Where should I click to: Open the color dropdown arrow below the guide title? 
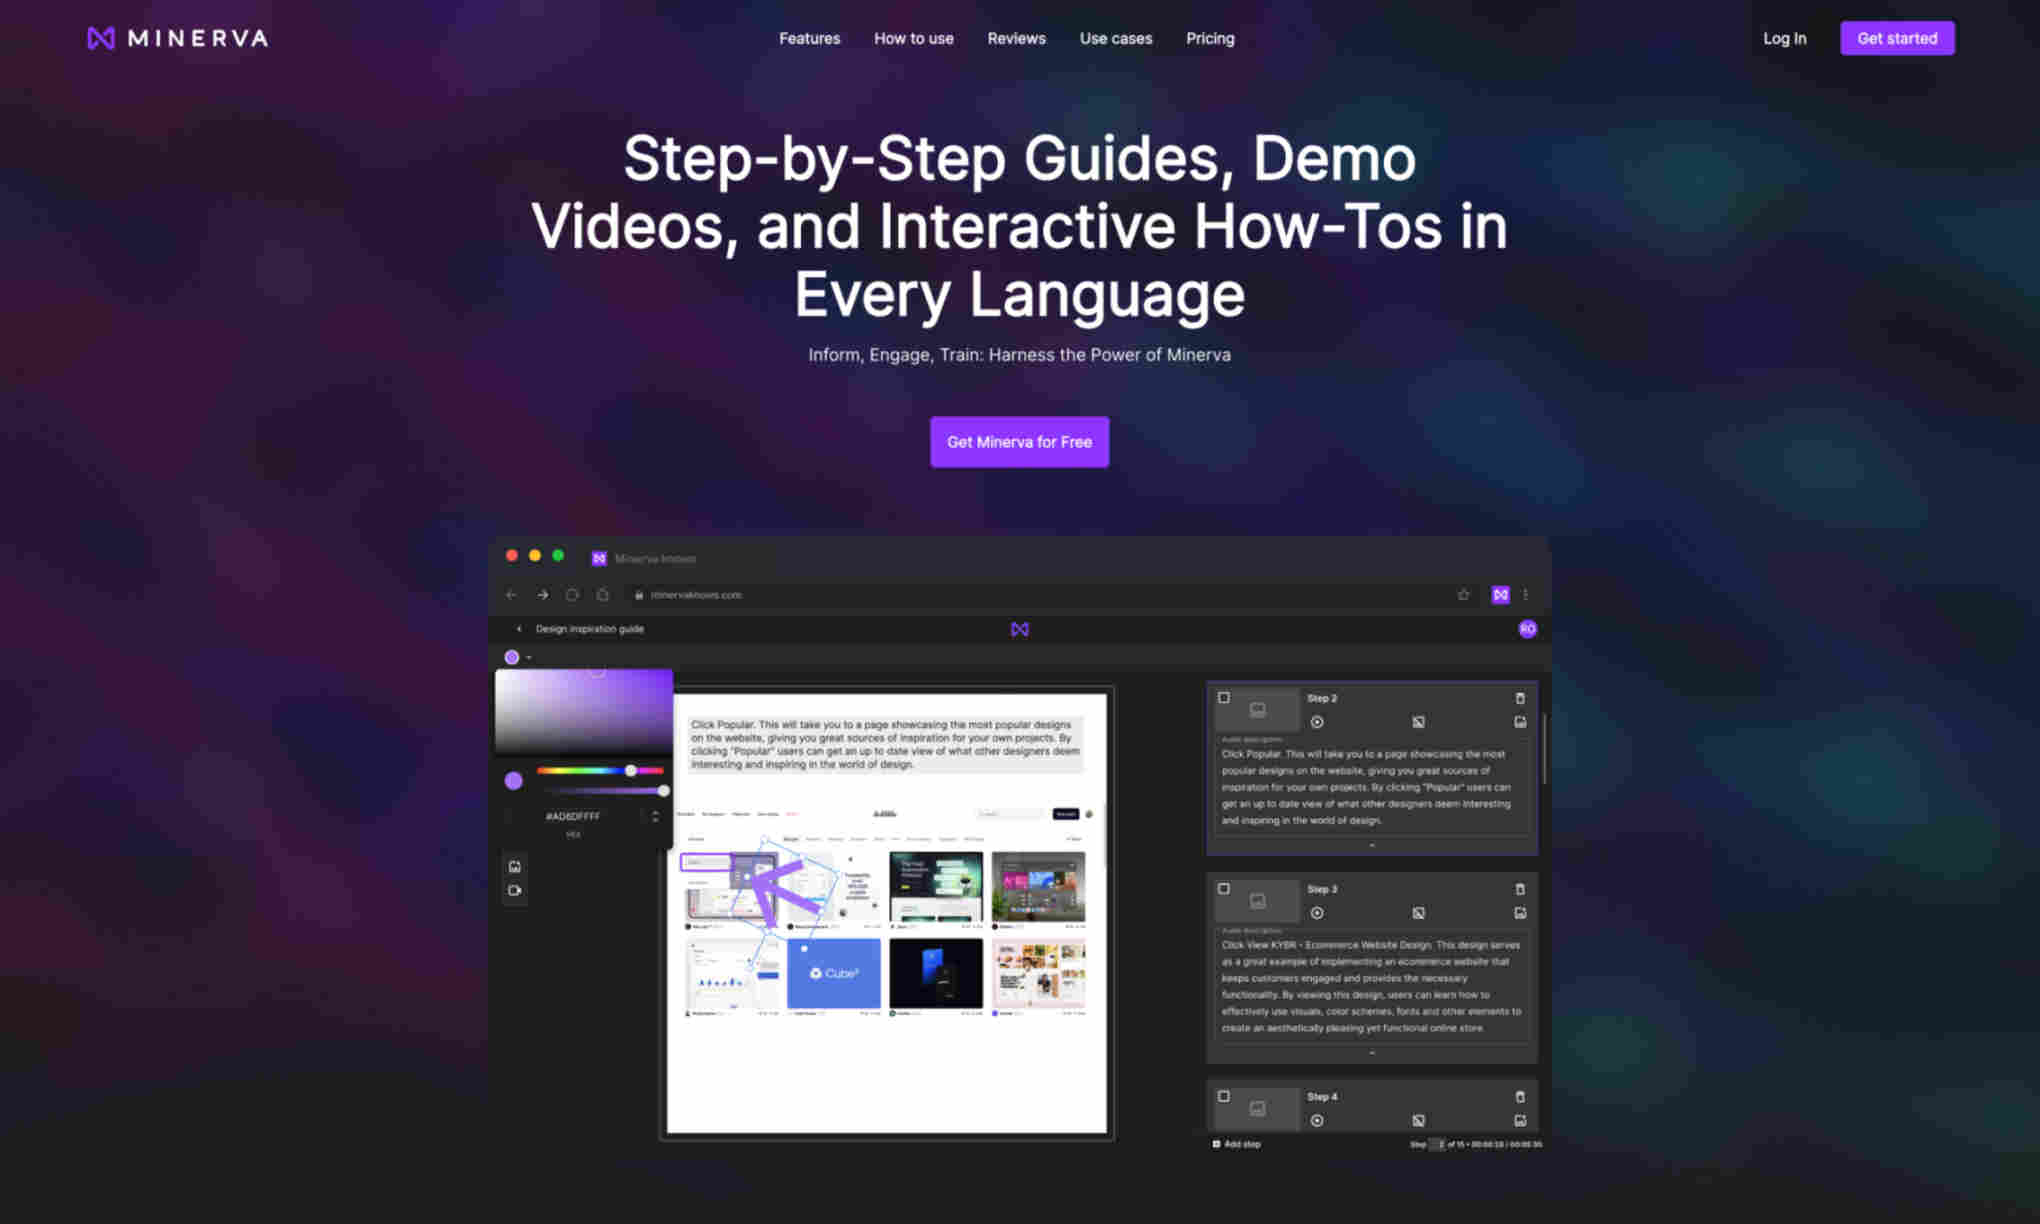529,658
